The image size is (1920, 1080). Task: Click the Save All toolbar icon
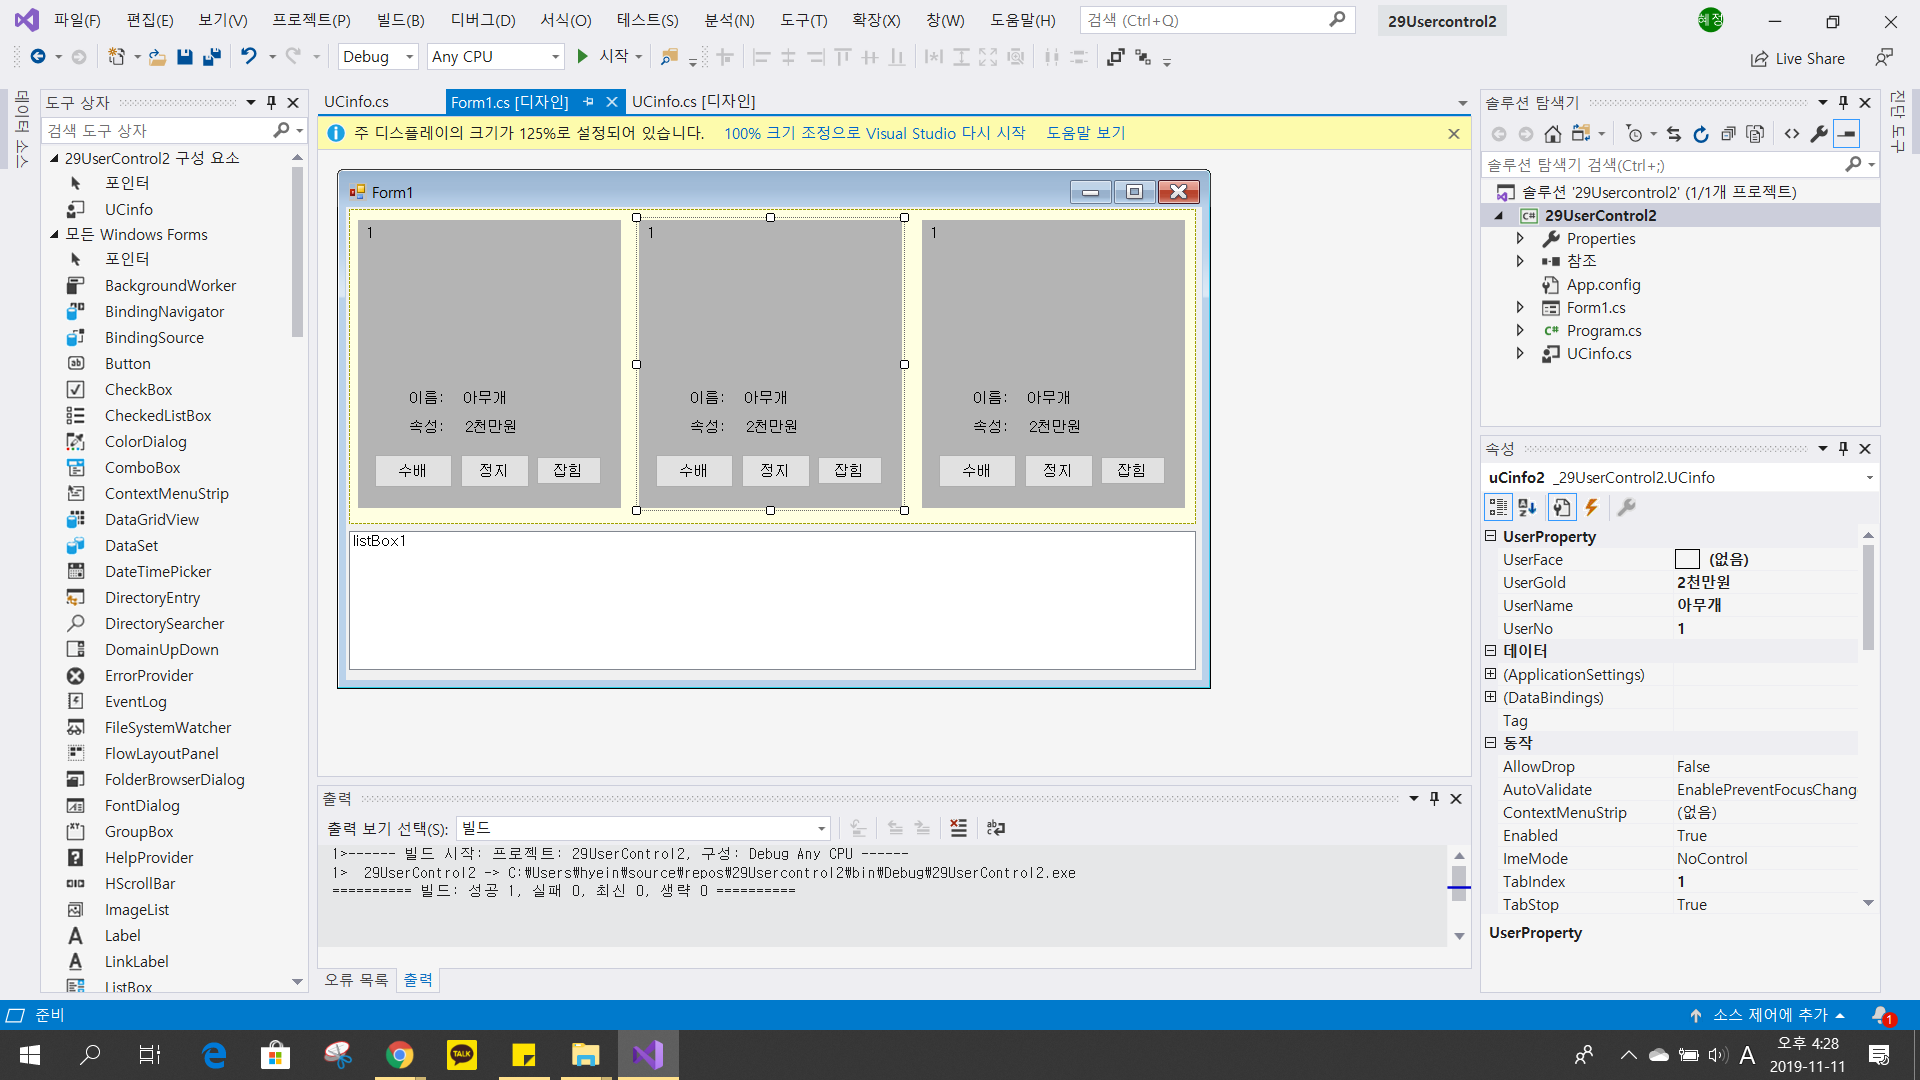[x=211, y=57]
